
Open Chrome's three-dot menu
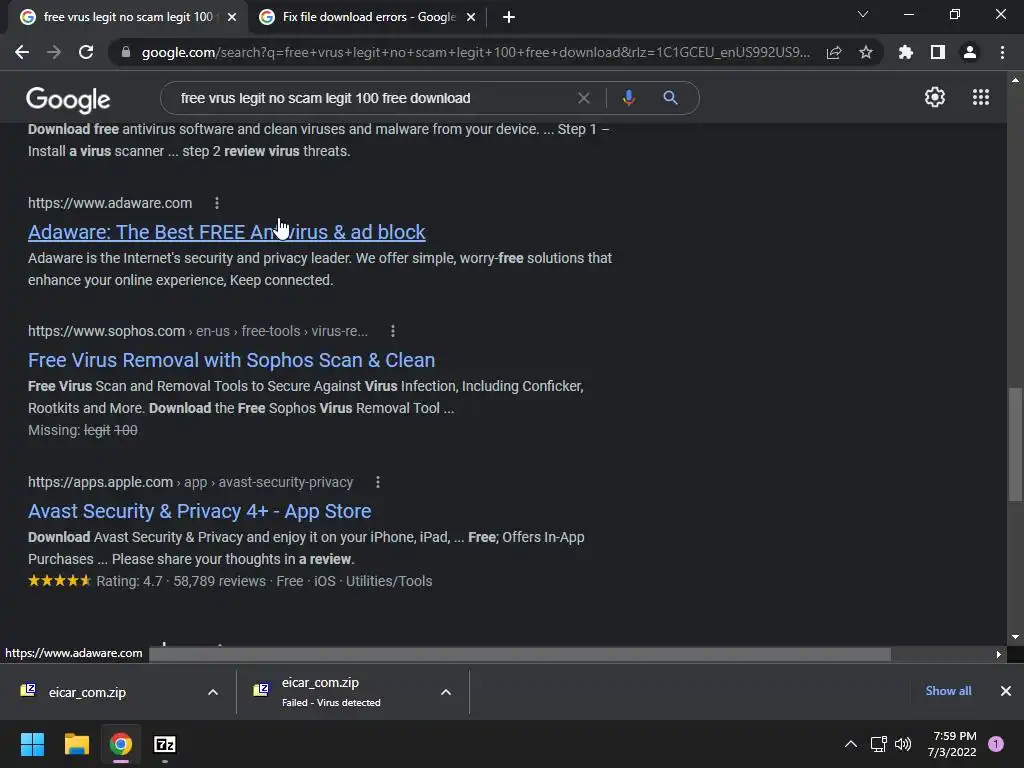click(x=1002, y=52)
